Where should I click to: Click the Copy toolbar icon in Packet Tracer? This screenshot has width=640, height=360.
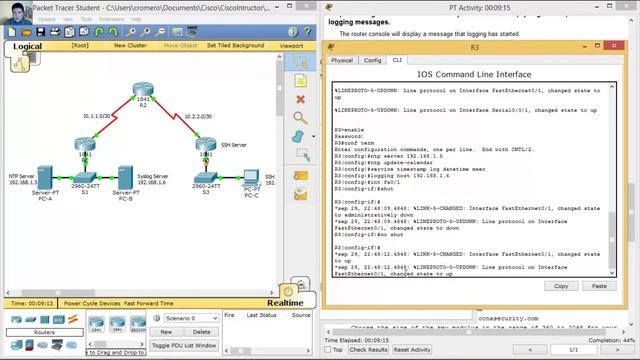(x=70, y=32)
